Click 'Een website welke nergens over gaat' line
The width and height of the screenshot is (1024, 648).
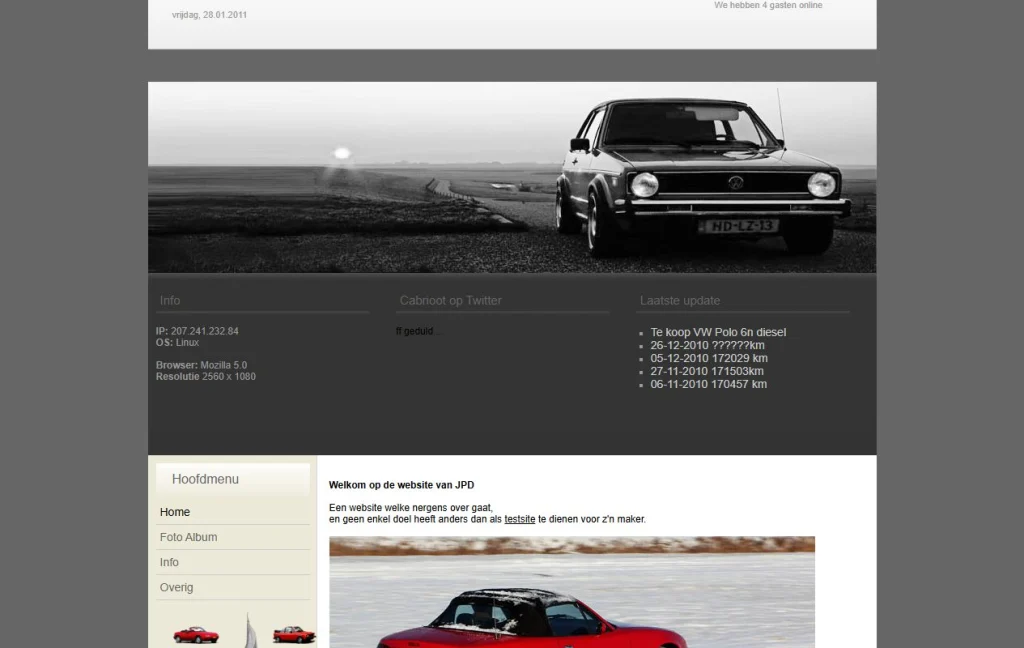click(x=411, y=508)
